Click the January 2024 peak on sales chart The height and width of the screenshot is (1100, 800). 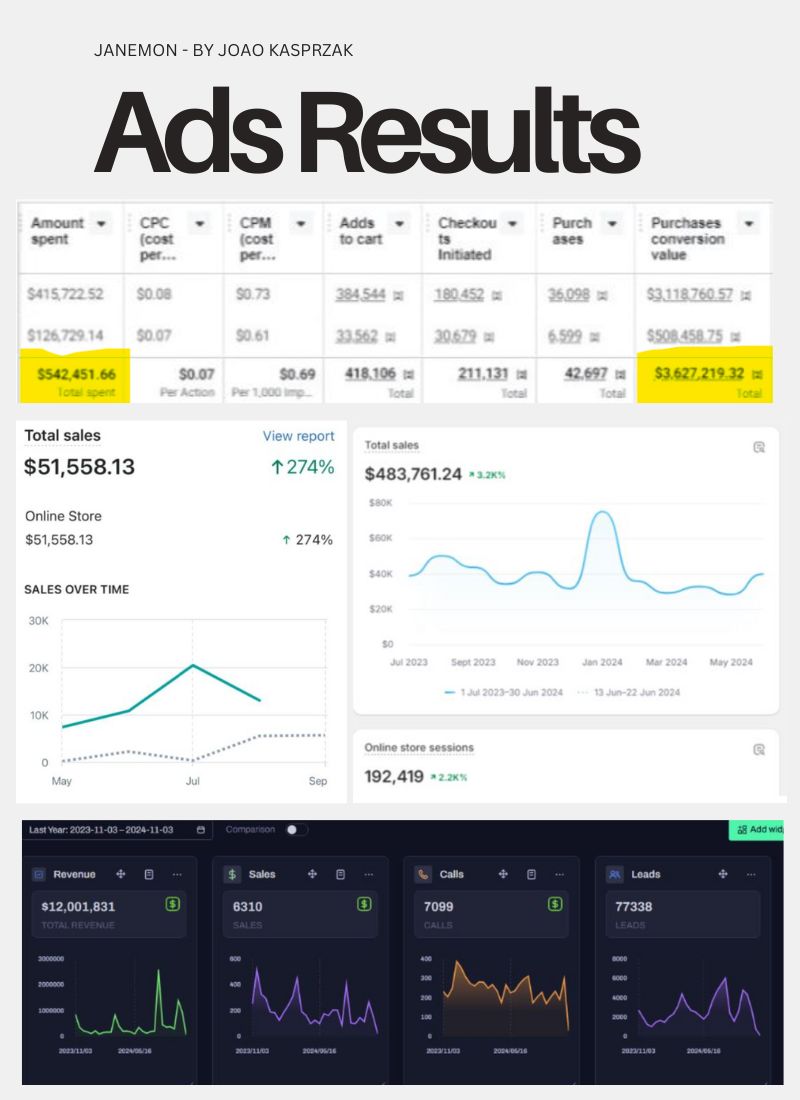tap(602, 512)
